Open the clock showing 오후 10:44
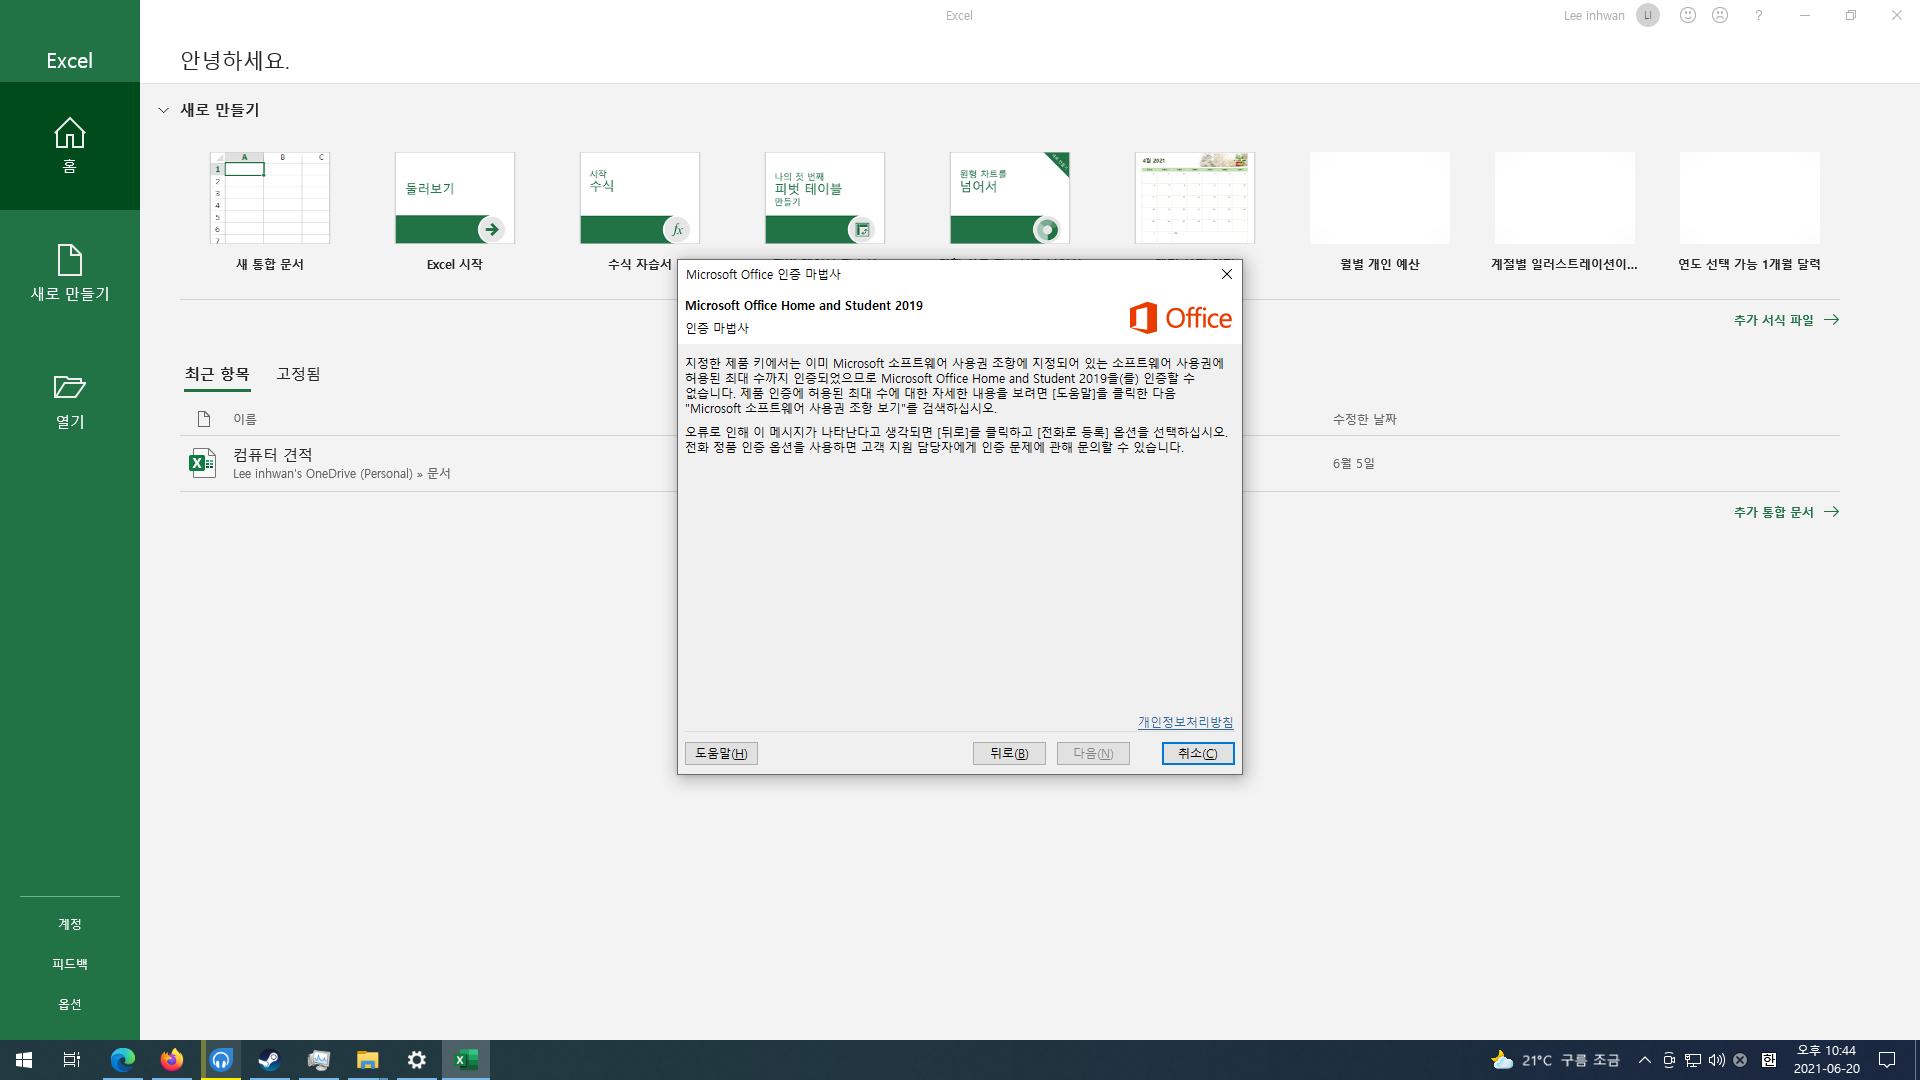 1827,1060
